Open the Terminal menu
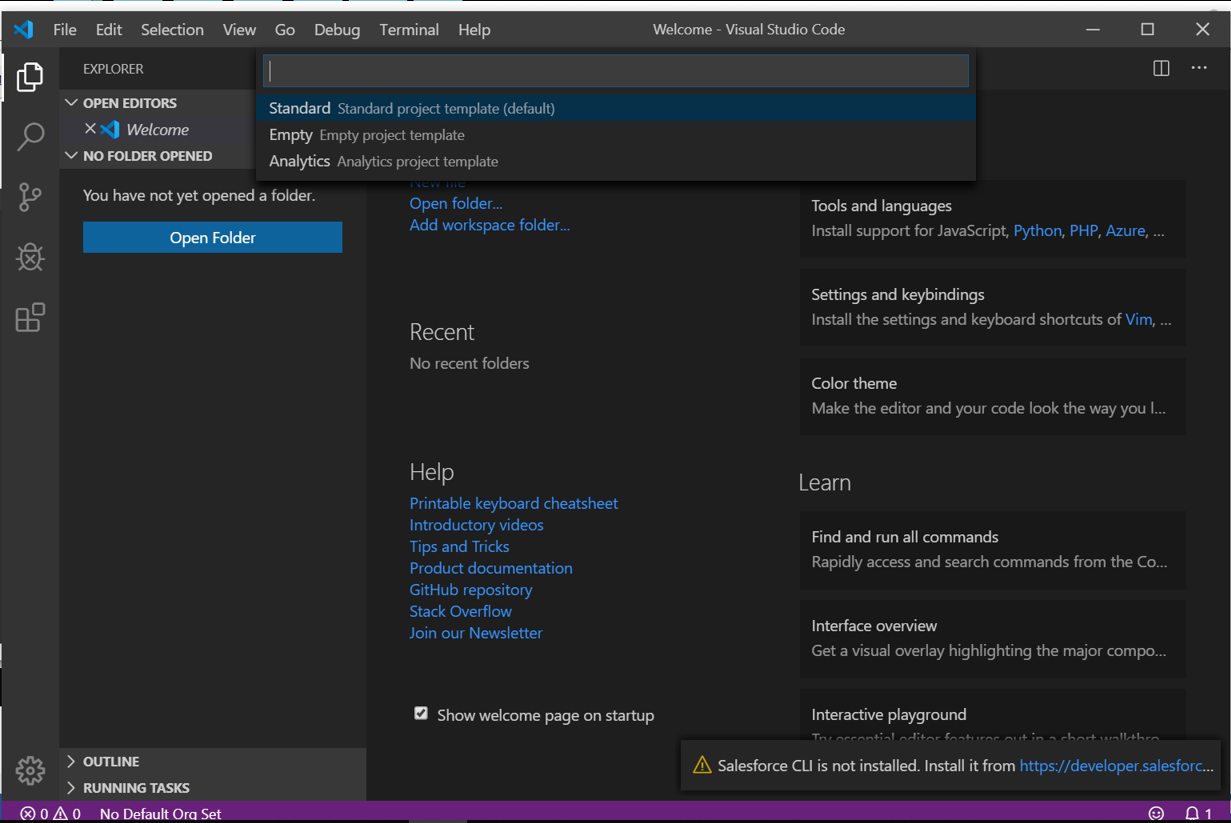Viewport: 1231px width, 823px height. pos(408,30)
